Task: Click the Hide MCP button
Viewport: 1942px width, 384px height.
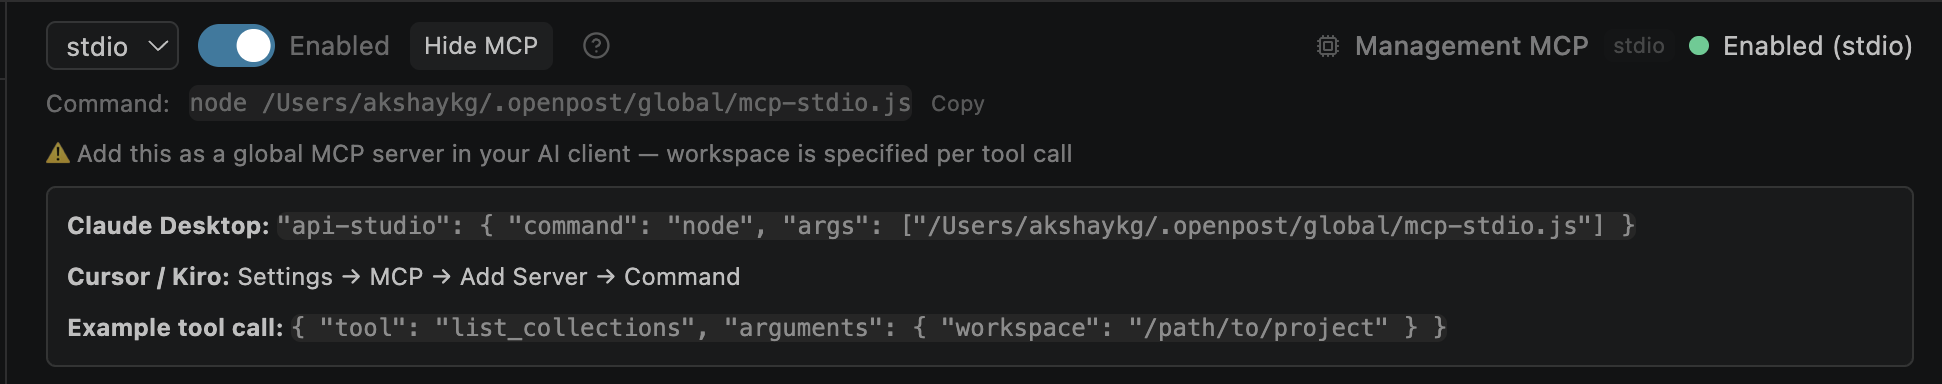Action: (x=481, y=46)
